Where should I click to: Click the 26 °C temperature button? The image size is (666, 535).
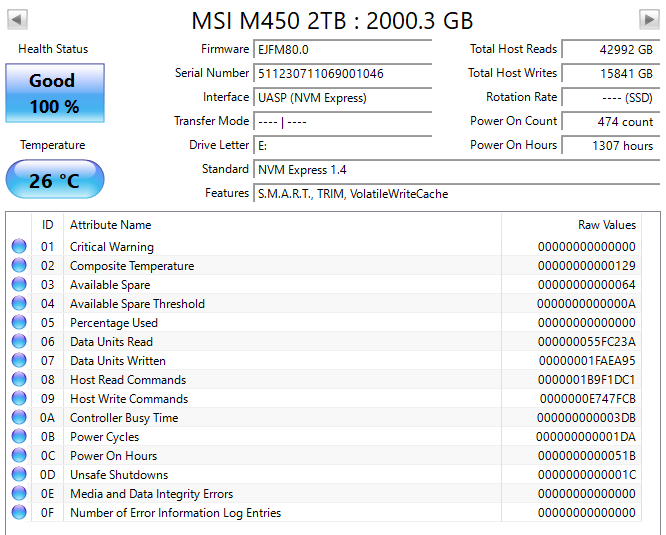tap(54, 180)
